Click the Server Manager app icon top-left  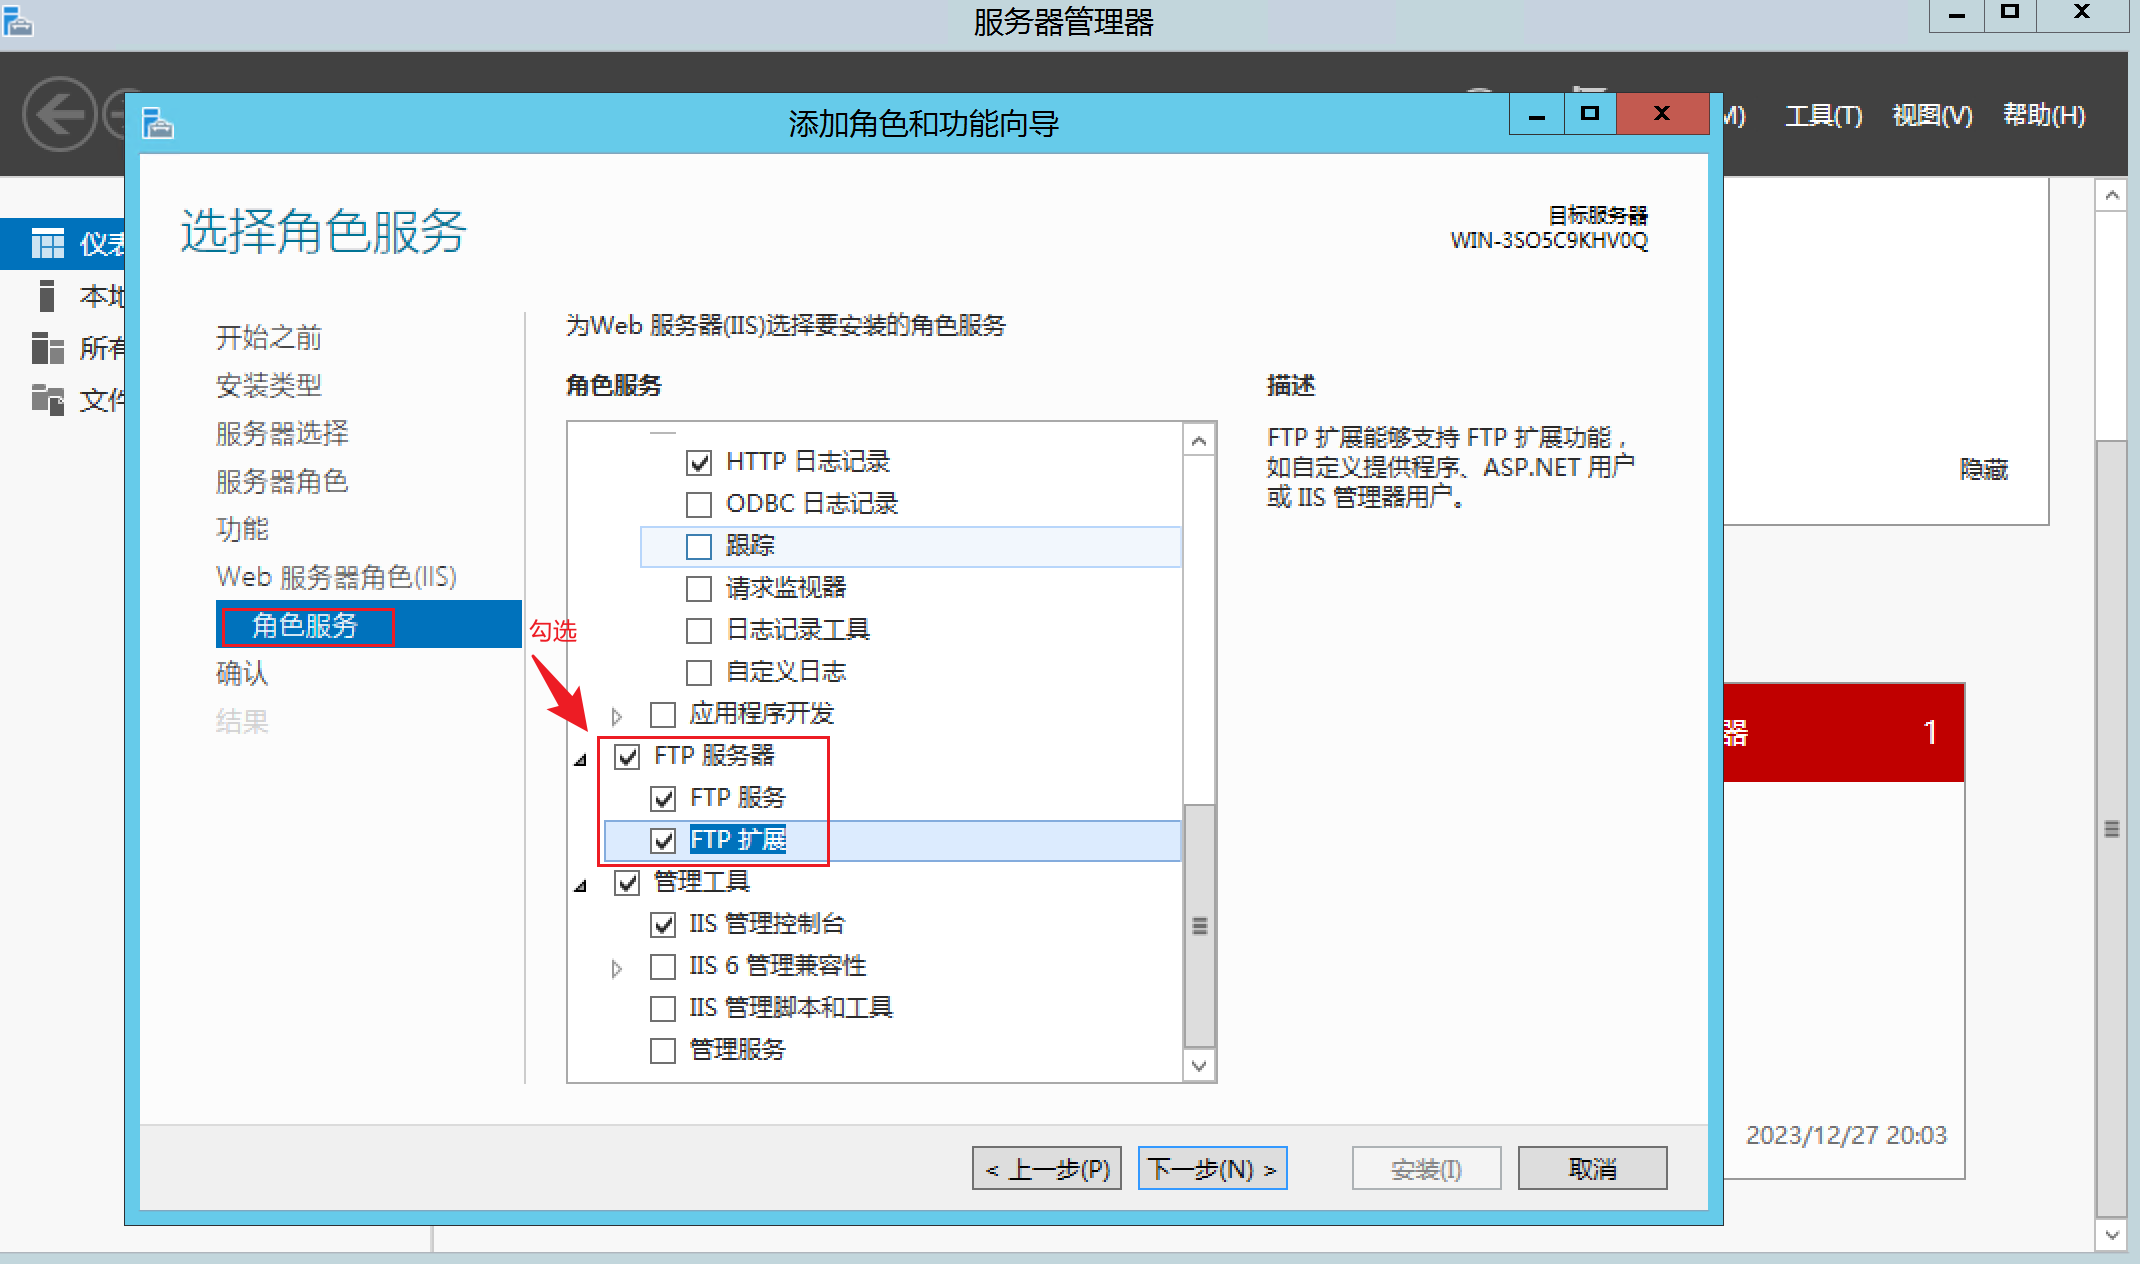pyautogui.click(x=18, y=21)
